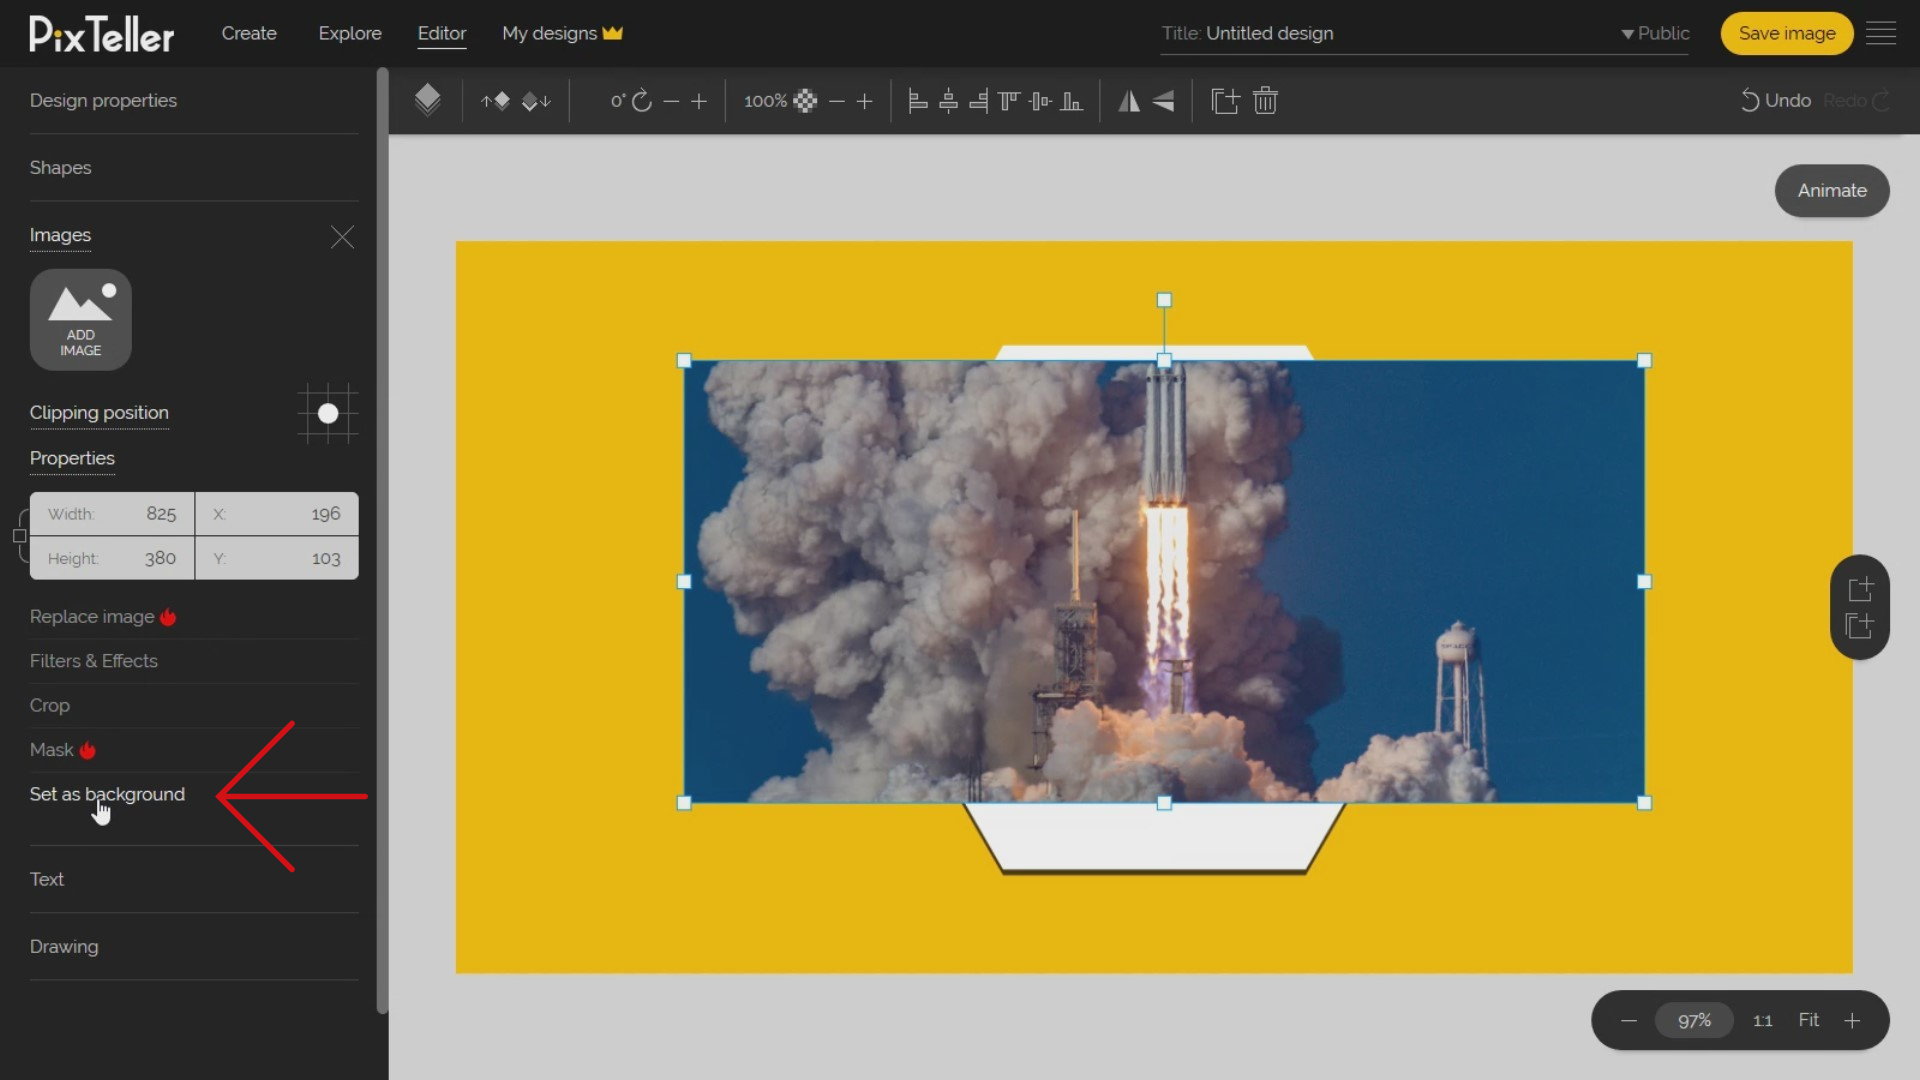This screenshot has height=1080, width=1920.
Task: Open the hamburger menu
Action: click(x=1881, y=33)
